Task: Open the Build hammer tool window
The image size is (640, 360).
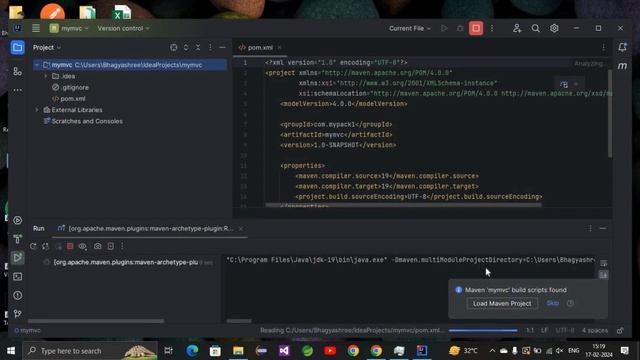Action: [x=18, y=239]
